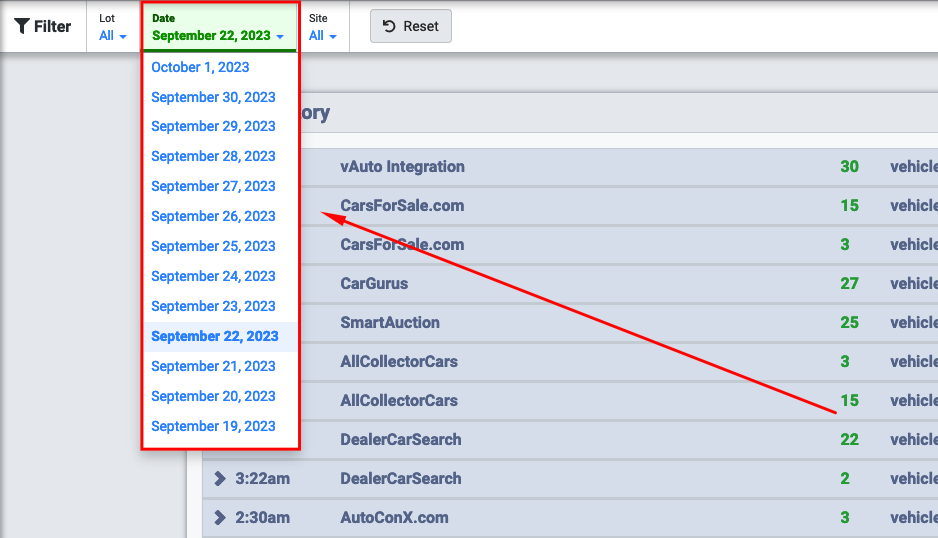Viewport: 938px width, 538px height.
Task: Click the Reset button
Action: pos(410,26)
